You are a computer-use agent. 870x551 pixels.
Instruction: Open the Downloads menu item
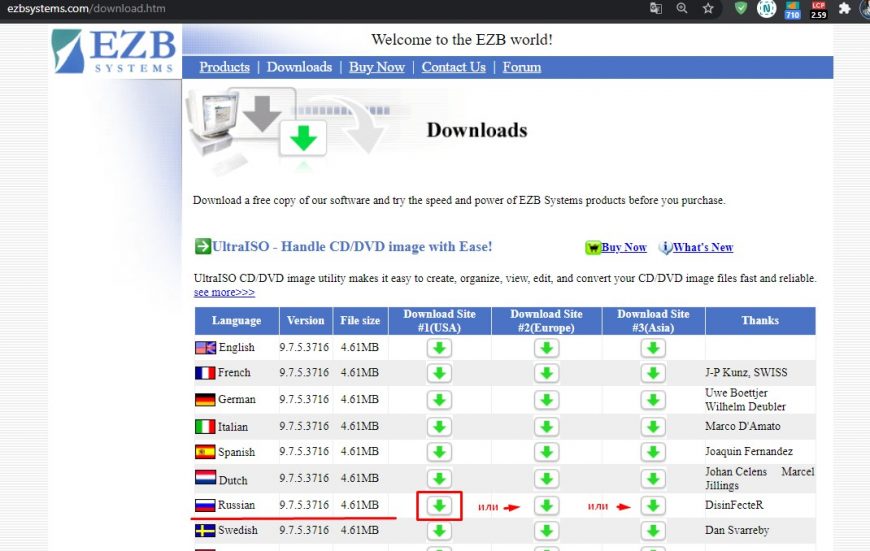click(x=299, y=67)
